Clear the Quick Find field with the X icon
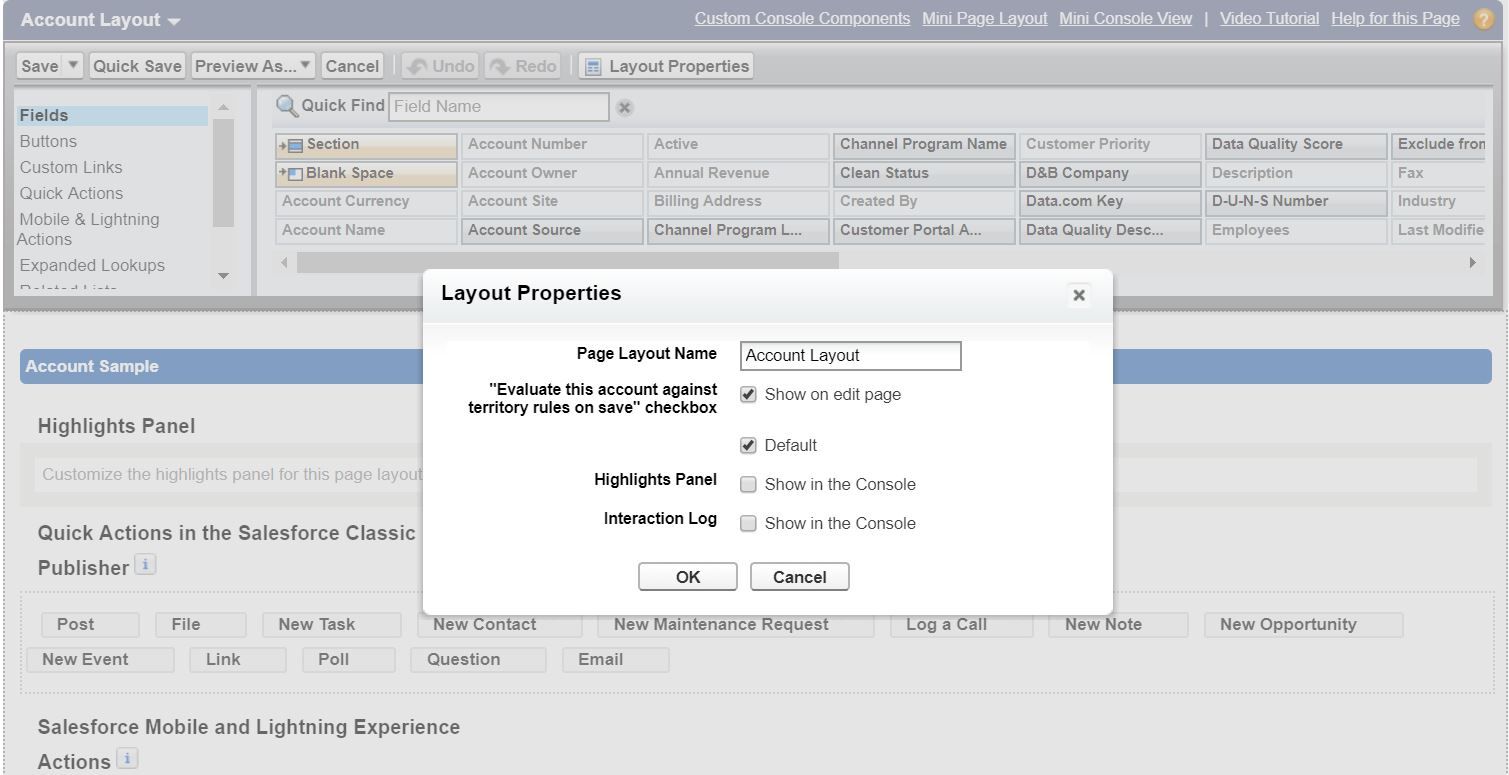 (624, 107)
